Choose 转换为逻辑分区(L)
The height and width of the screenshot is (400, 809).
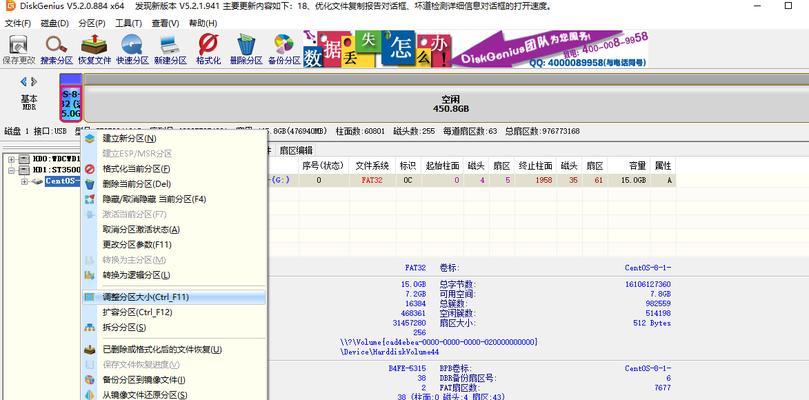tap(174, 275)
